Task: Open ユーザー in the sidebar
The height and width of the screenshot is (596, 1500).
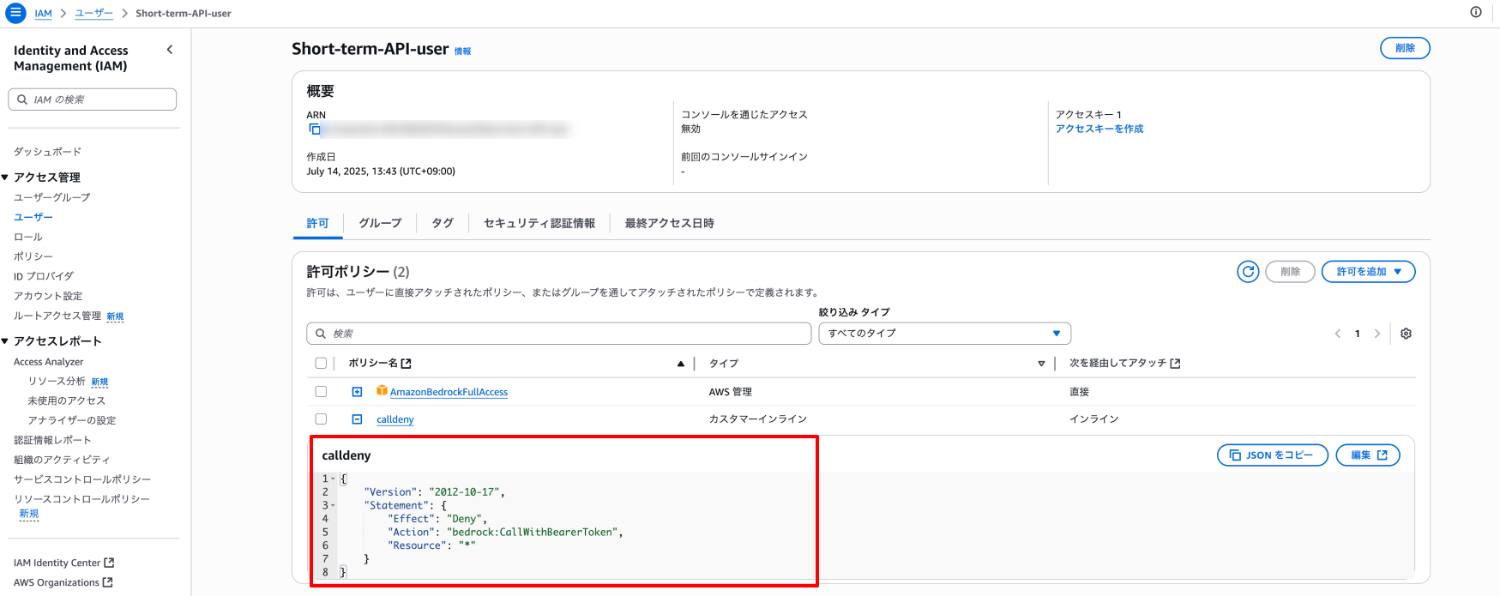Action: (33, 217)
